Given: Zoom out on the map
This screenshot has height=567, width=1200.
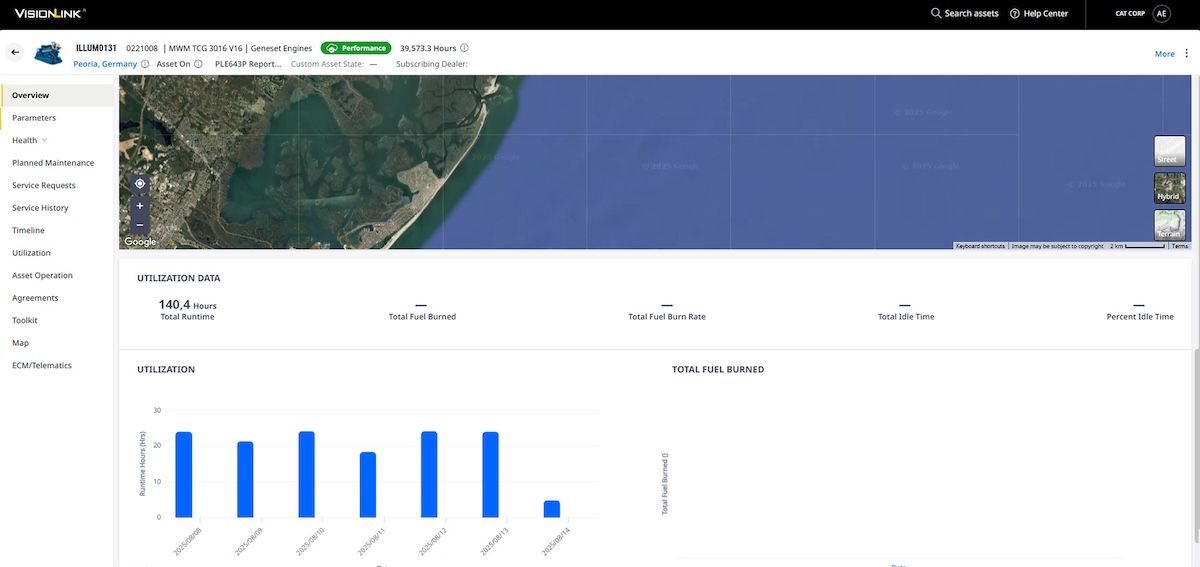Looking at the screenshot, I should (140, 225).
